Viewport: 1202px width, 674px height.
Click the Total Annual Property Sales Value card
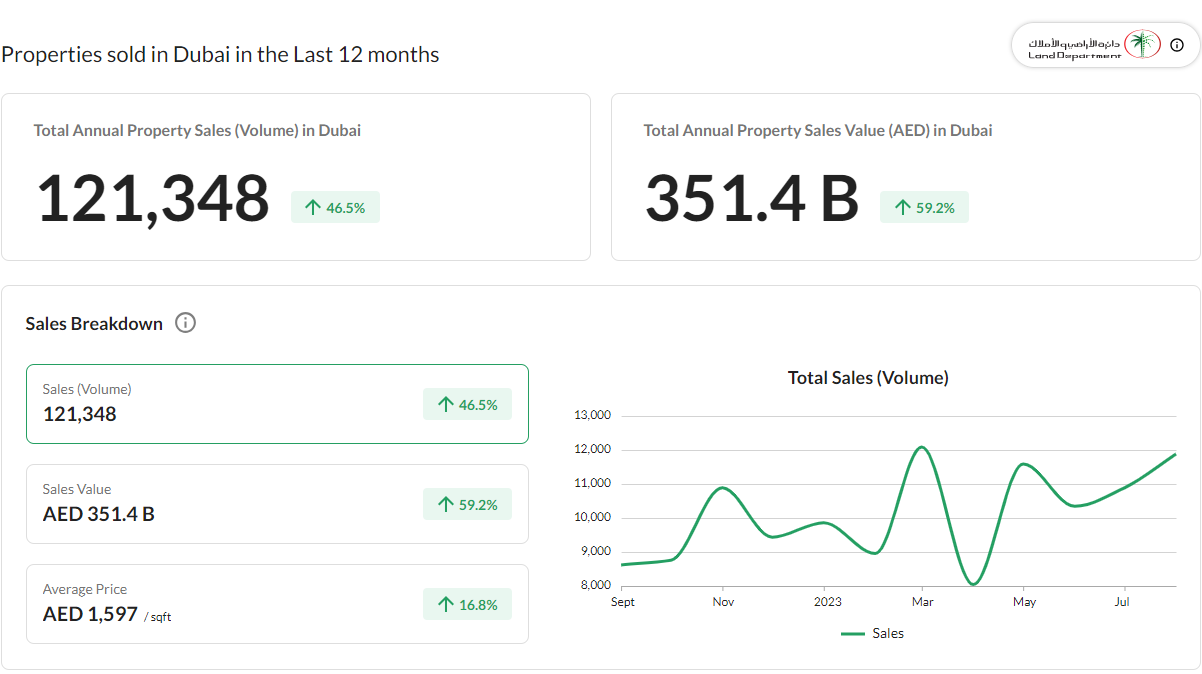tap(906, 177)
